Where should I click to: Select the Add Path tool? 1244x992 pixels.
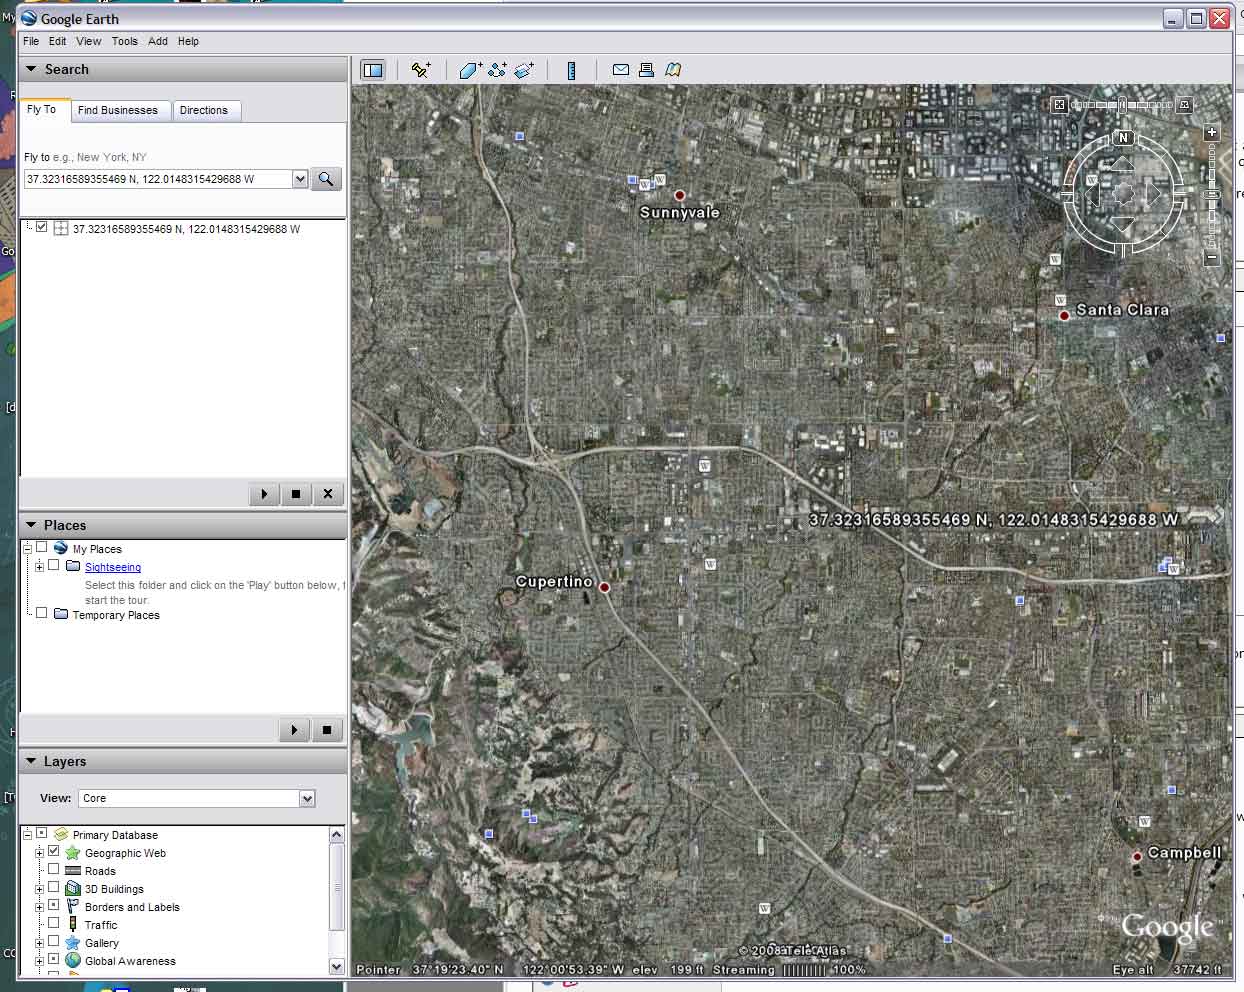point(497,70)
